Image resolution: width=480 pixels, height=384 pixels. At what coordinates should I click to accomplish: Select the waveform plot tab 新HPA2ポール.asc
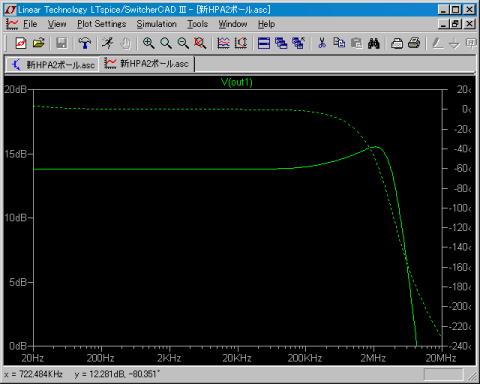click(x=147, y=63)
